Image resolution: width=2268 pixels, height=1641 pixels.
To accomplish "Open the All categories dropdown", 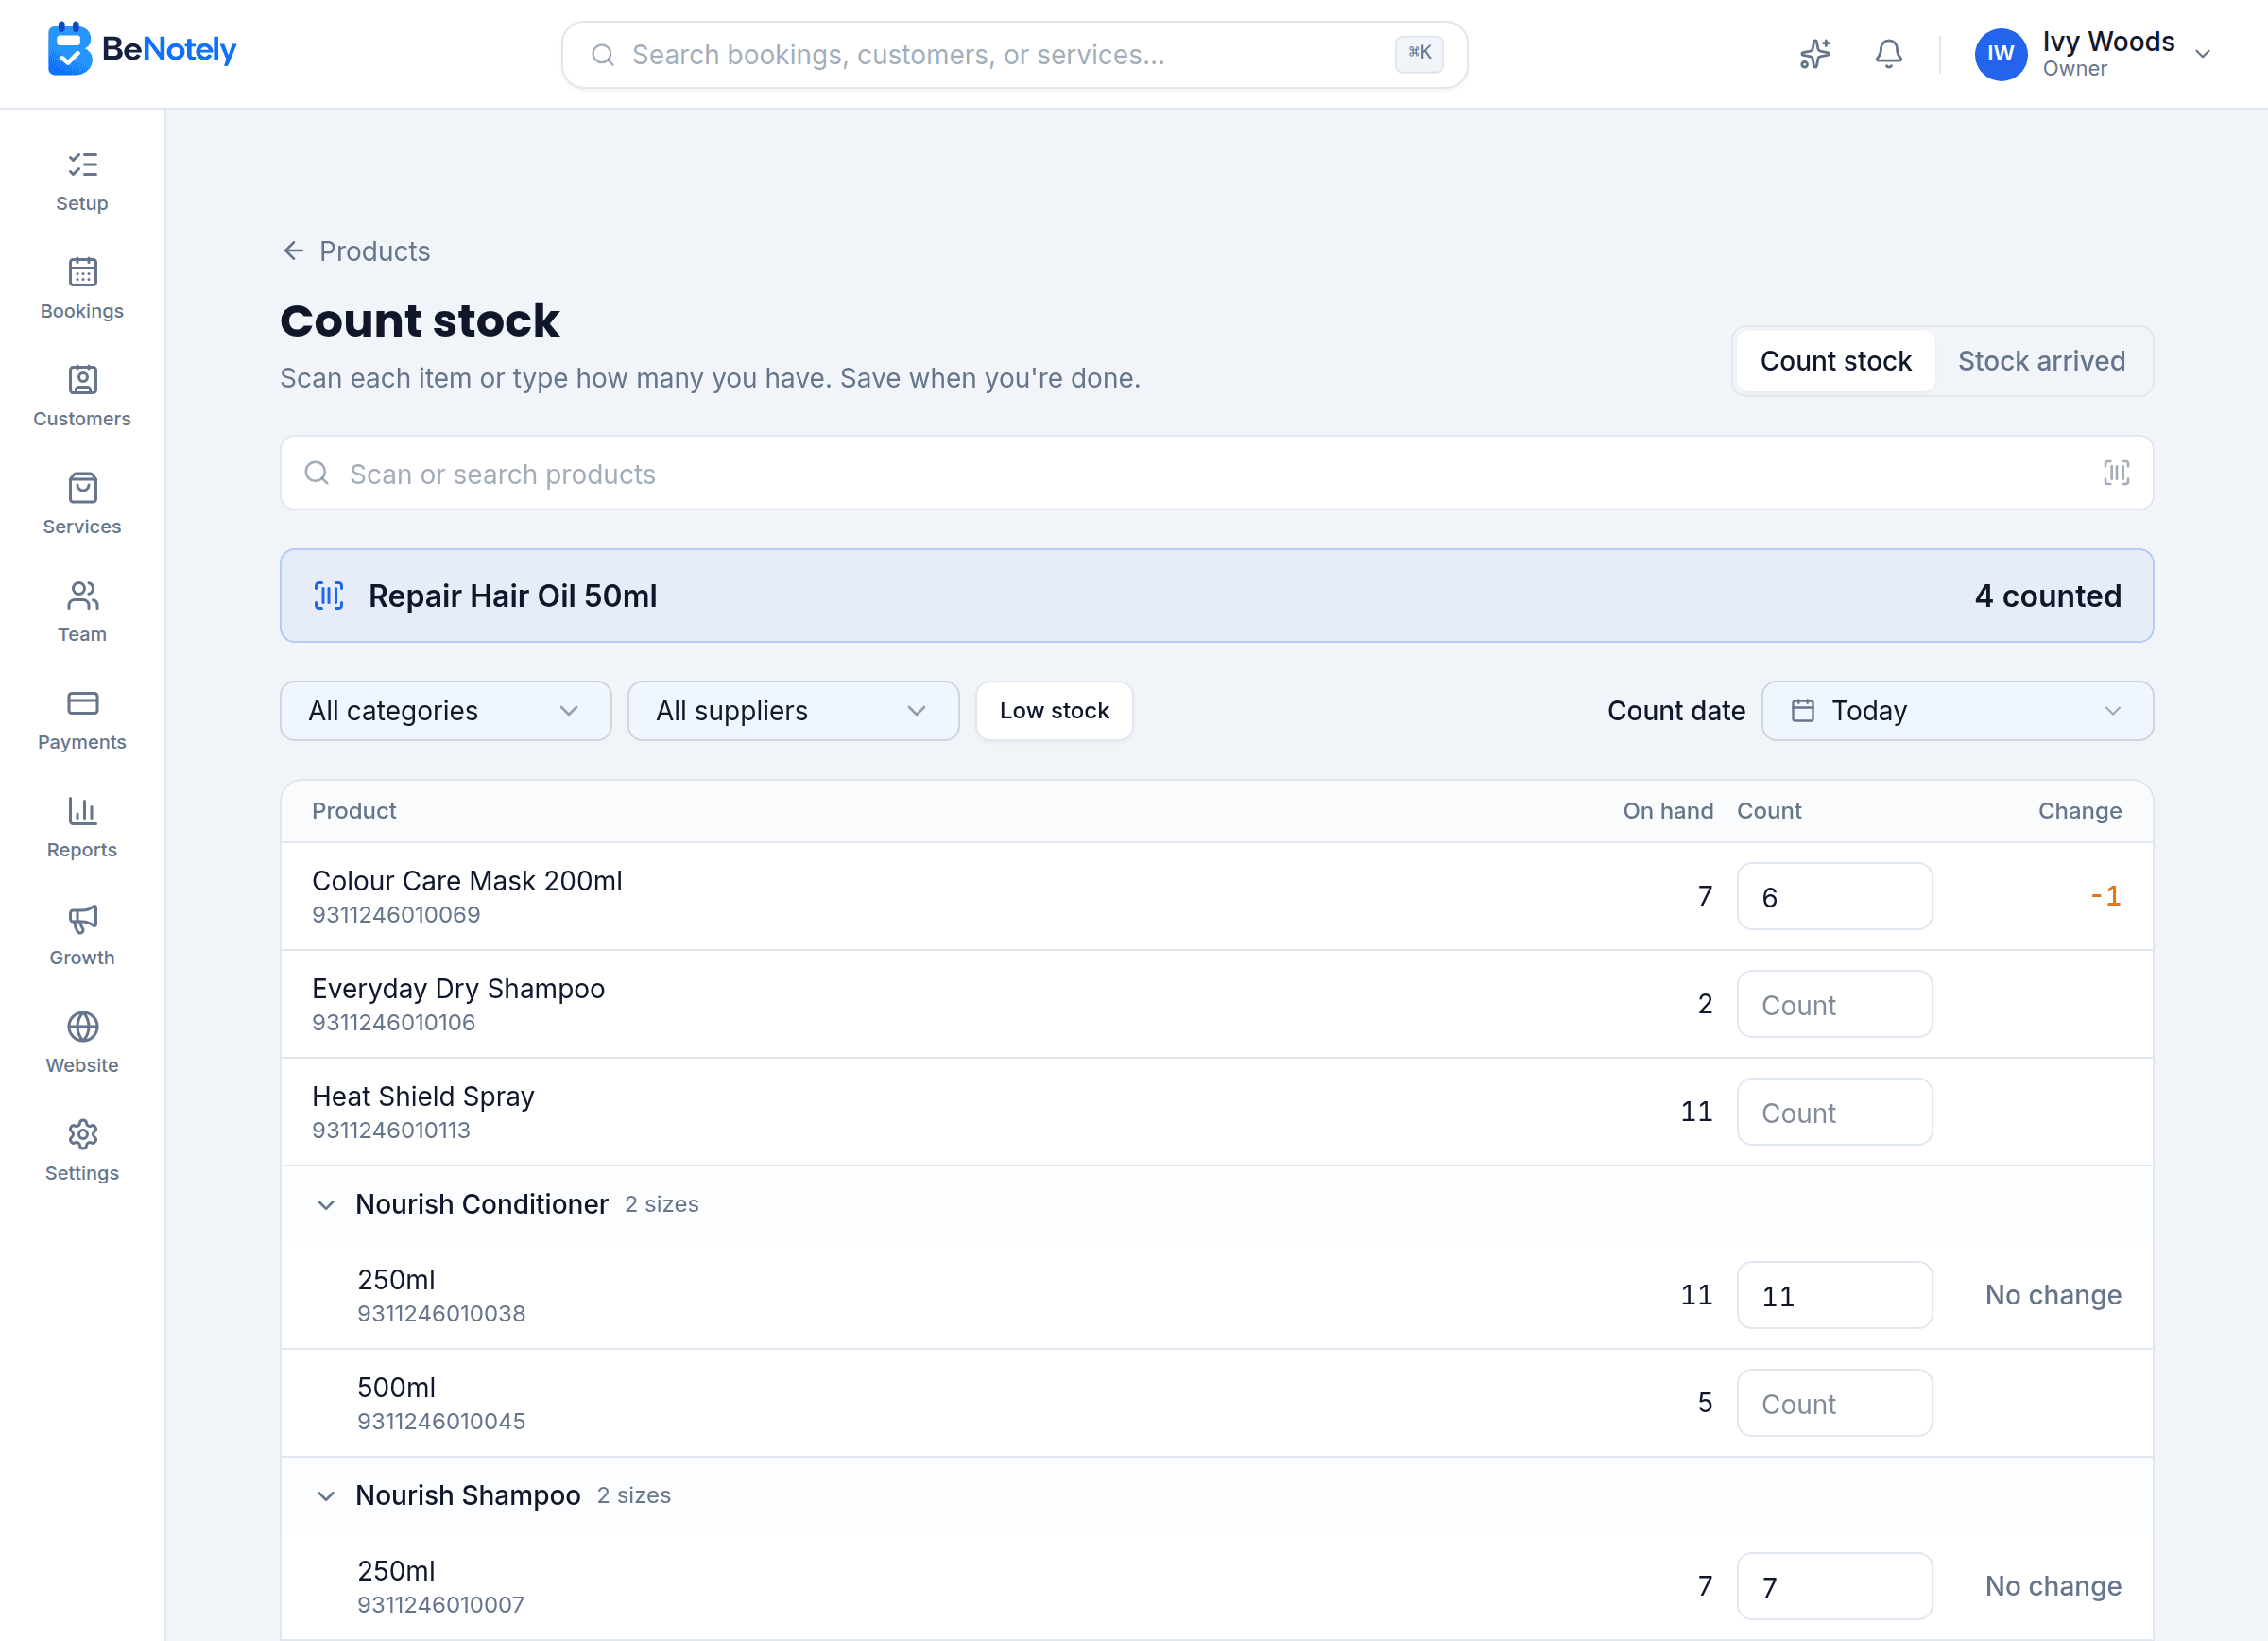I will pyautogui.click(x=445, y=711).
